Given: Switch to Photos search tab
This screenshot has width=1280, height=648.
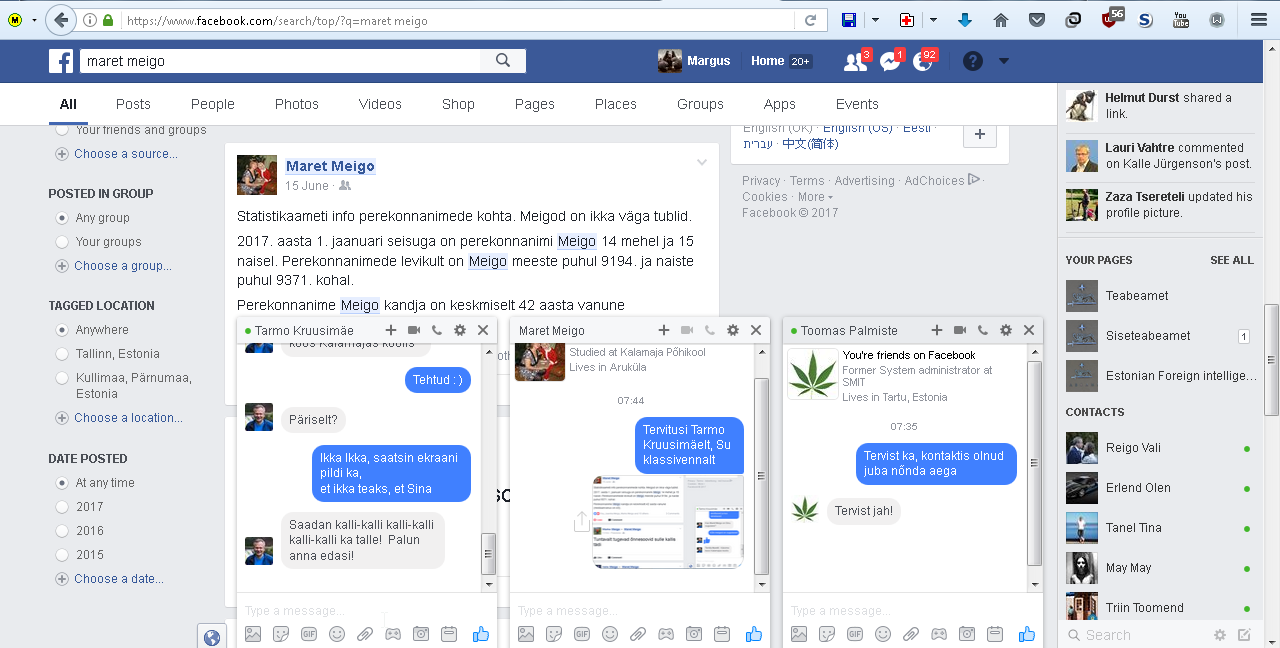Looking at the screenshot, I should 297,104.
